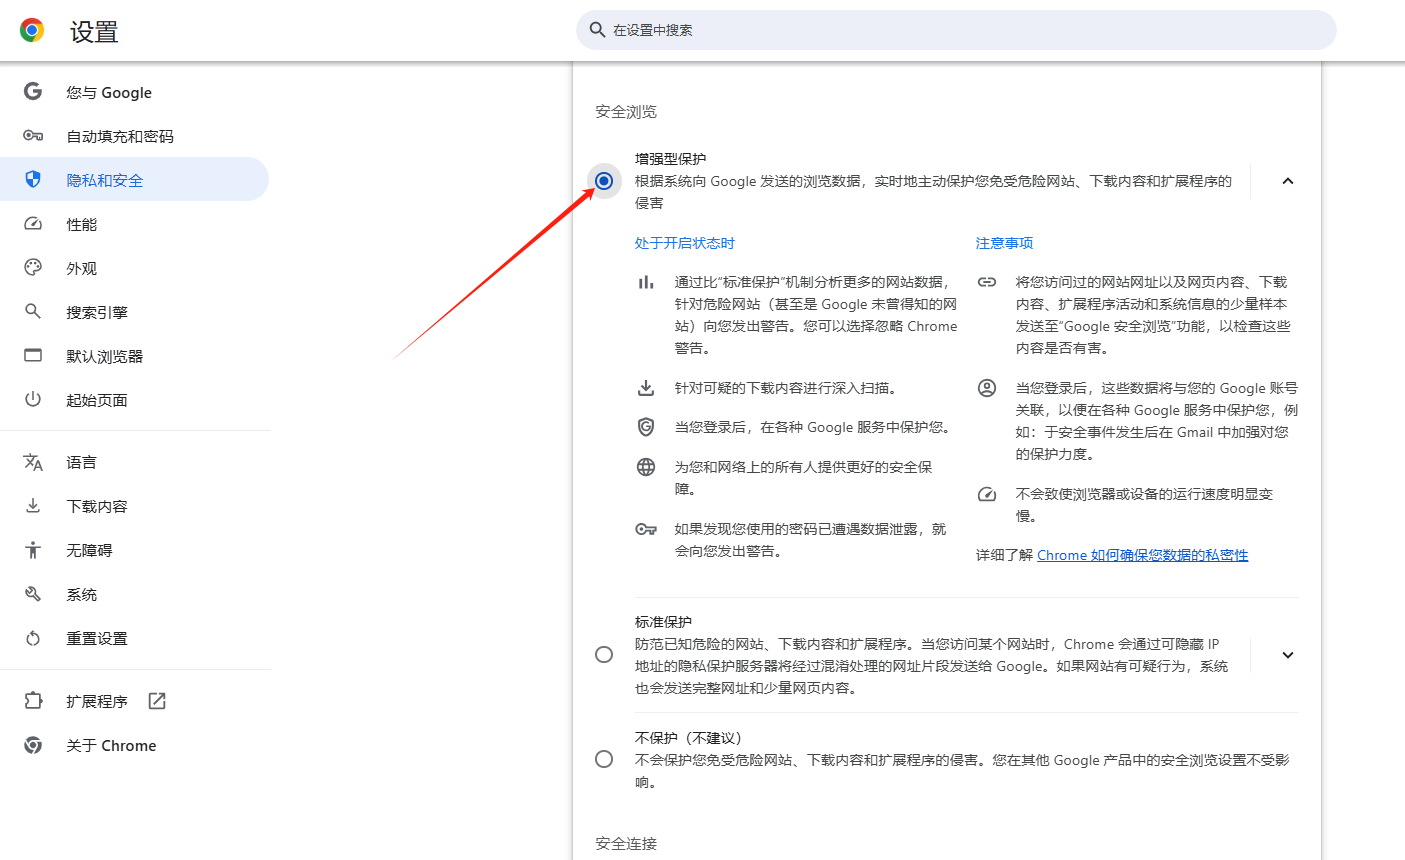Screen dimensions: 1405x860
Task: Click the magnifier icon for 搜索引擎
Action: [33, 312]
